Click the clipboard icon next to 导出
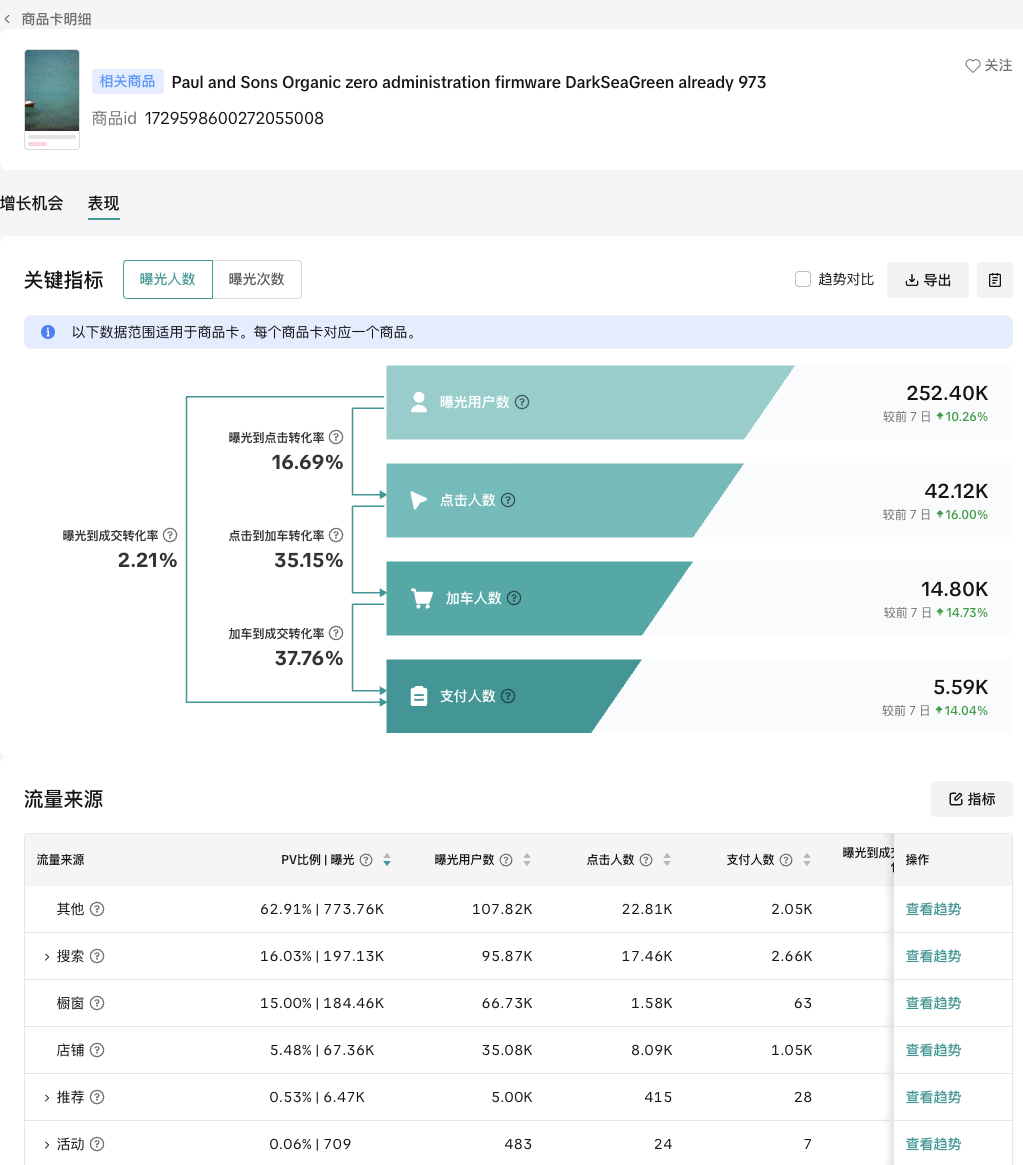The width and height of the screenshot is (1023, 1165). pyautogui.click(x=994, y=280)
